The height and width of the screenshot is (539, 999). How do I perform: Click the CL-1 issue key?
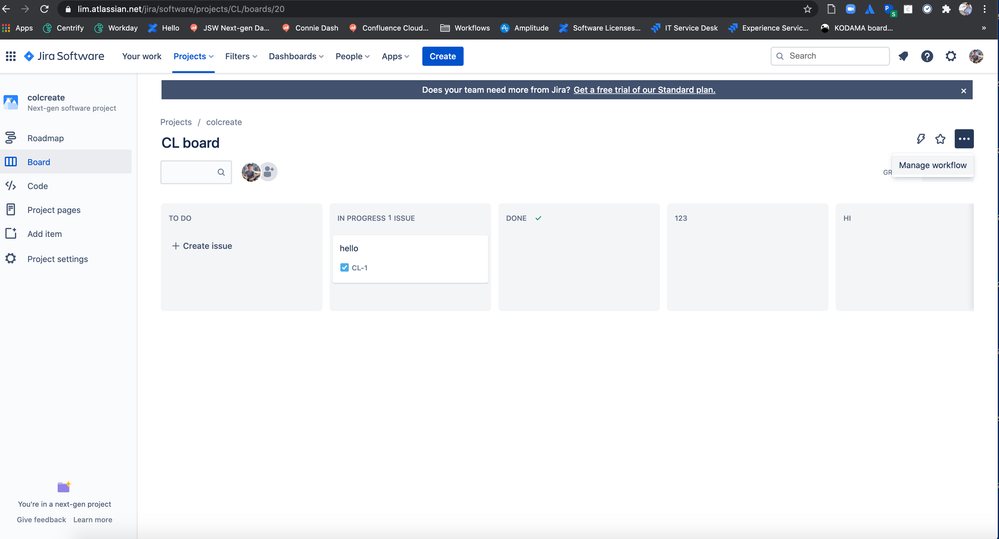pos(359,268)
